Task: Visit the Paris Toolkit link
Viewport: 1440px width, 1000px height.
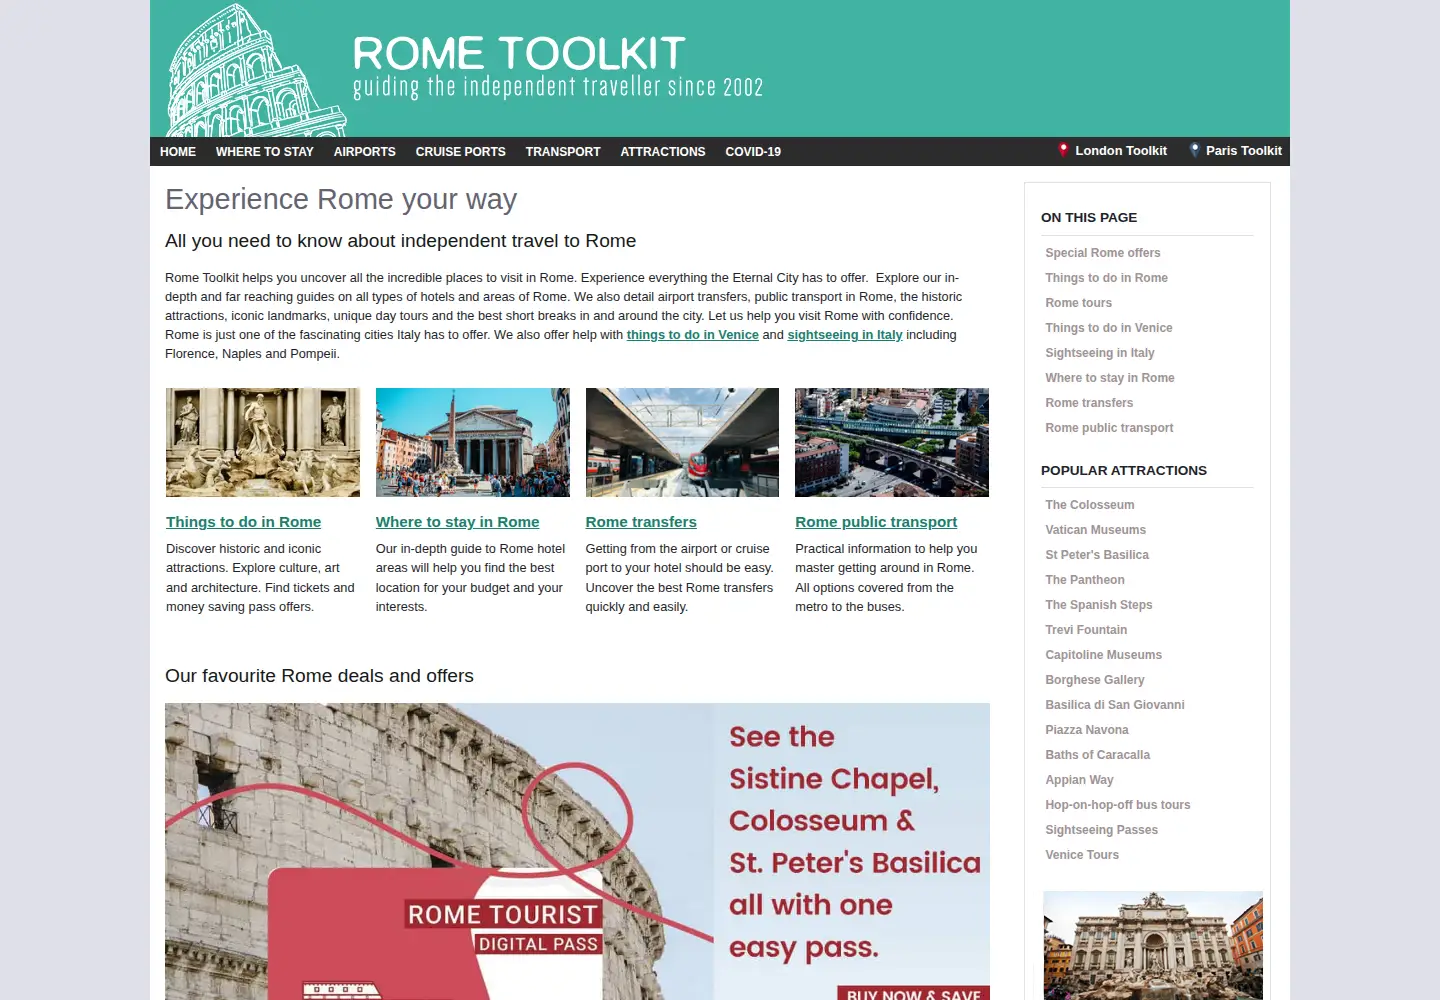Action: pos(1244,151)
